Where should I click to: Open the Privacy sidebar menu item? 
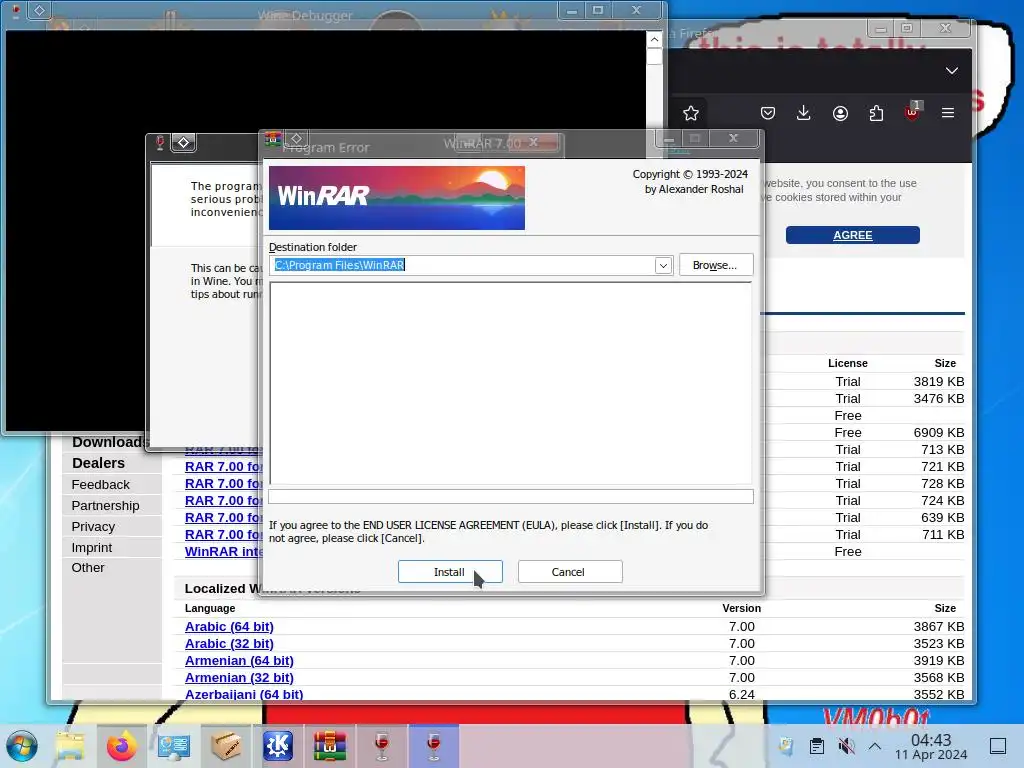point(93,526)
